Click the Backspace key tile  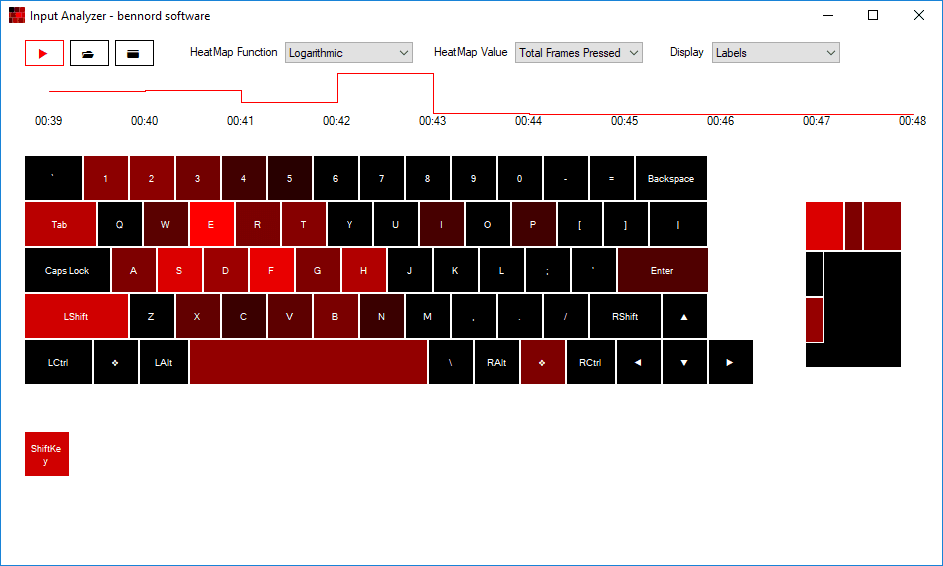671,178
